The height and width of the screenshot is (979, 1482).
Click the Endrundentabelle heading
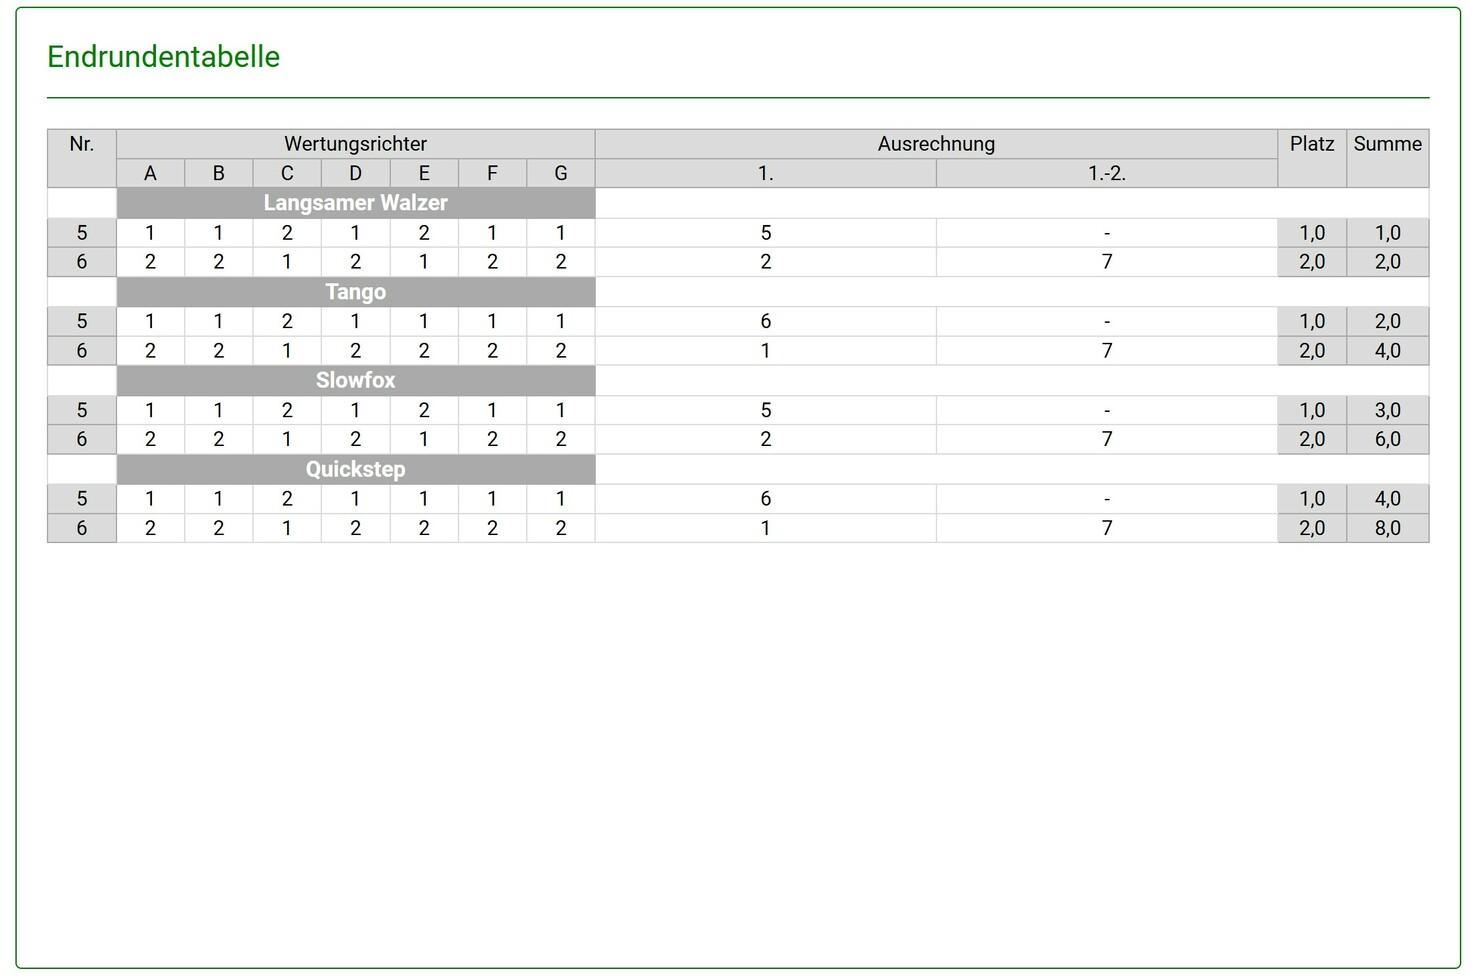(x=163, y=57)
